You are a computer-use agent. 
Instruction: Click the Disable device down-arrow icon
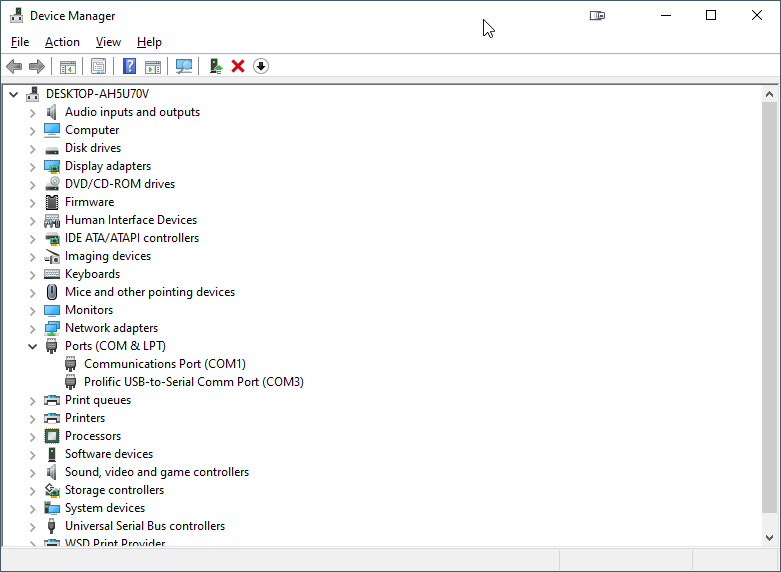pyautogui.click(x=261, y=66)
